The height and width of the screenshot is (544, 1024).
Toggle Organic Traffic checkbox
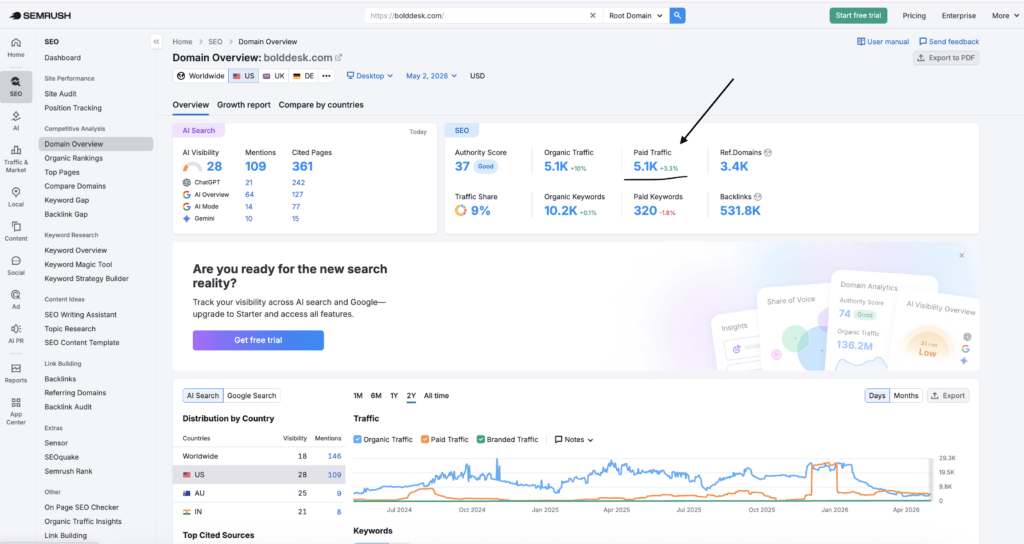pos(357,440)
